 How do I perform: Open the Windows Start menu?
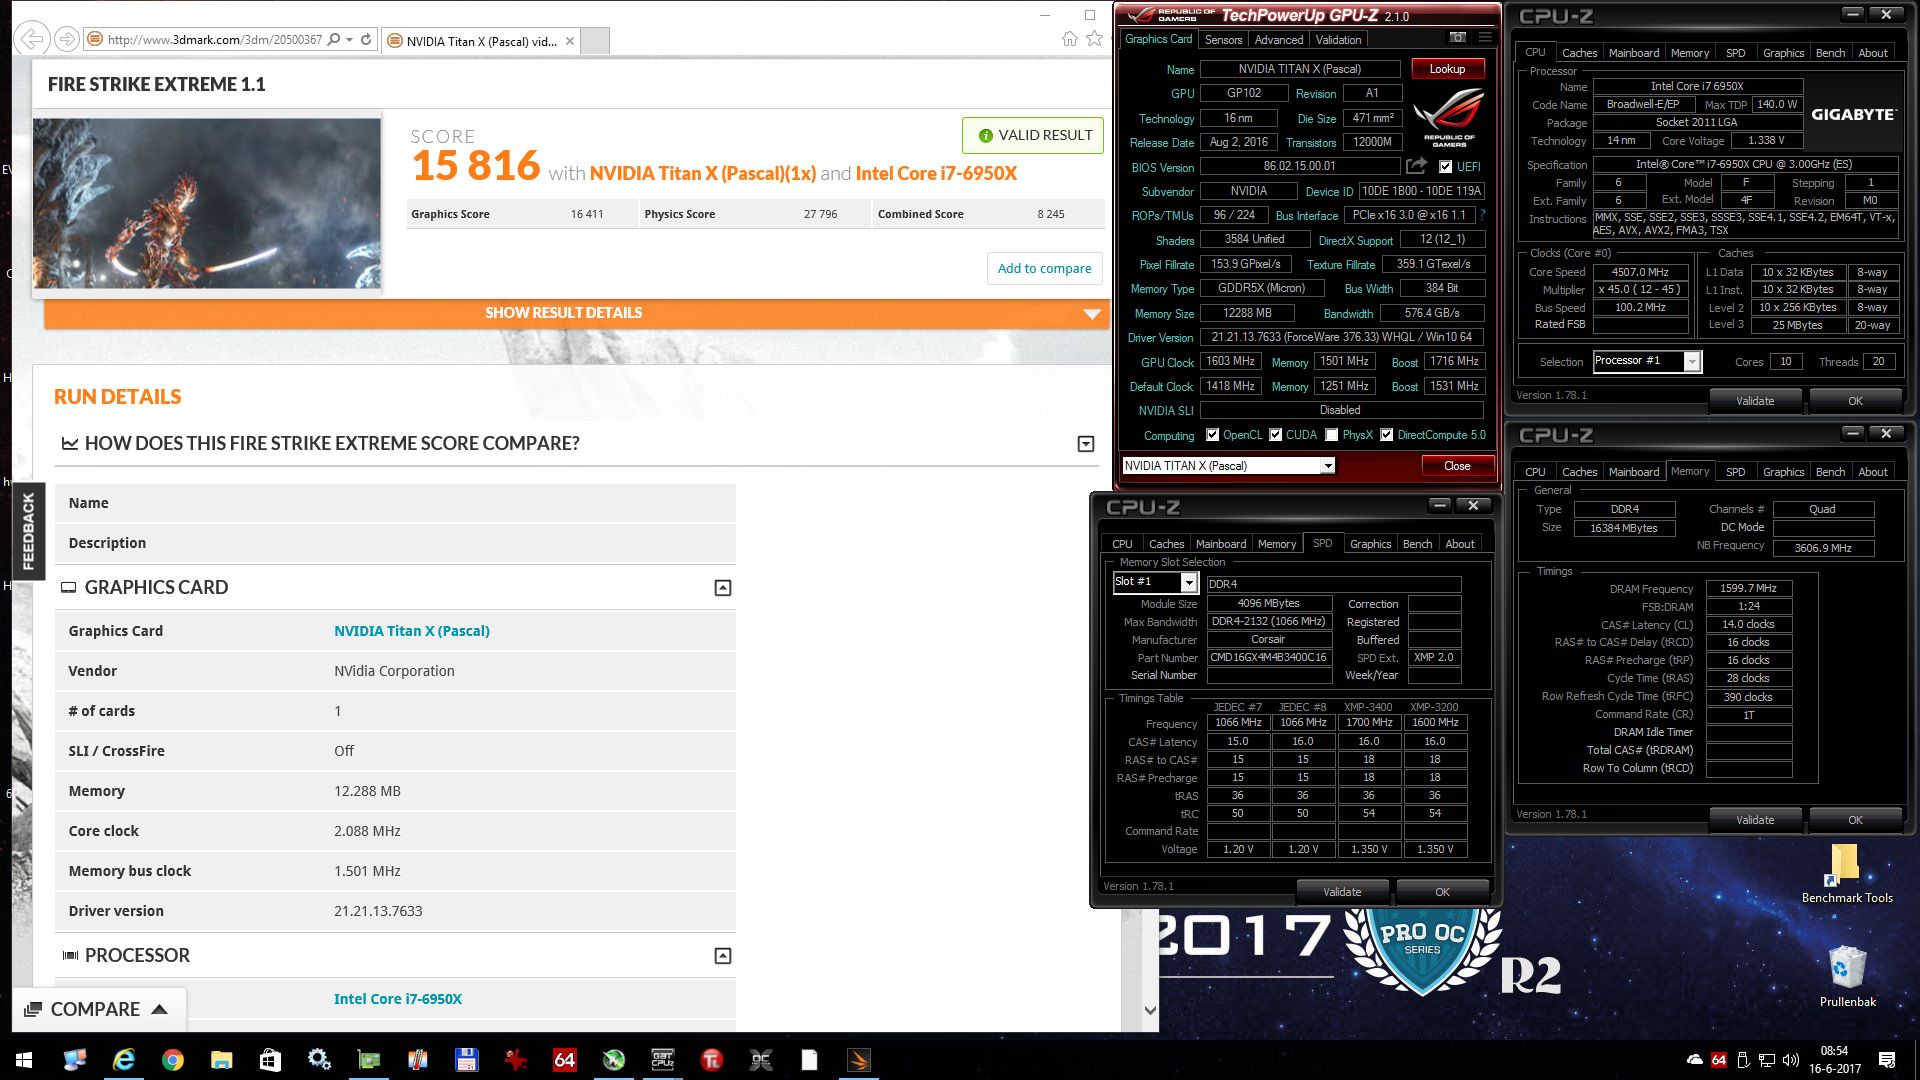pyautogui.click(x=24, y=1060)
